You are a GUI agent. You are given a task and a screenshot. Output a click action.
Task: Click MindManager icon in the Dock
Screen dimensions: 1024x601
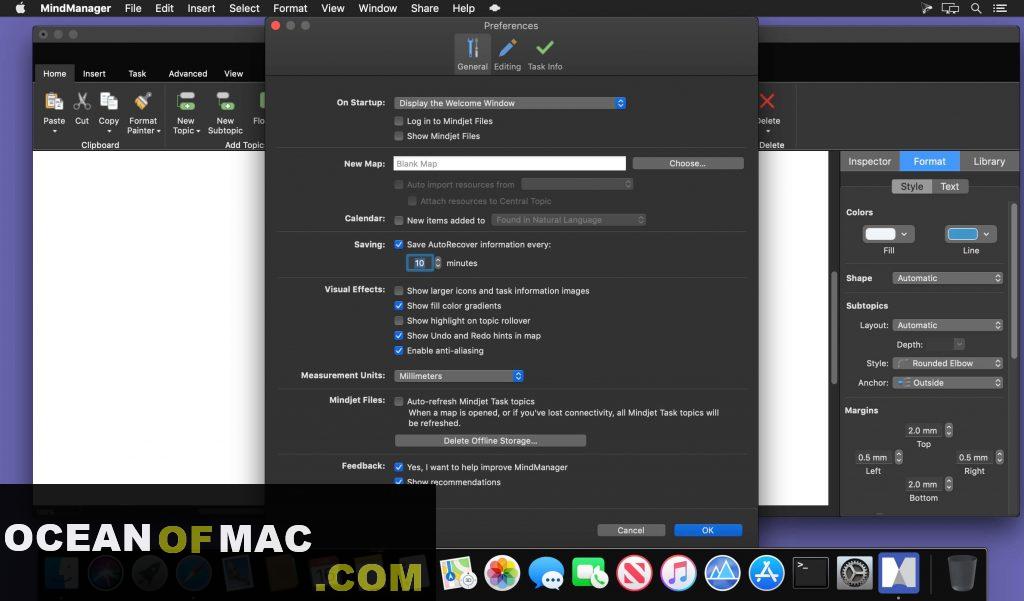pos(899,573)
